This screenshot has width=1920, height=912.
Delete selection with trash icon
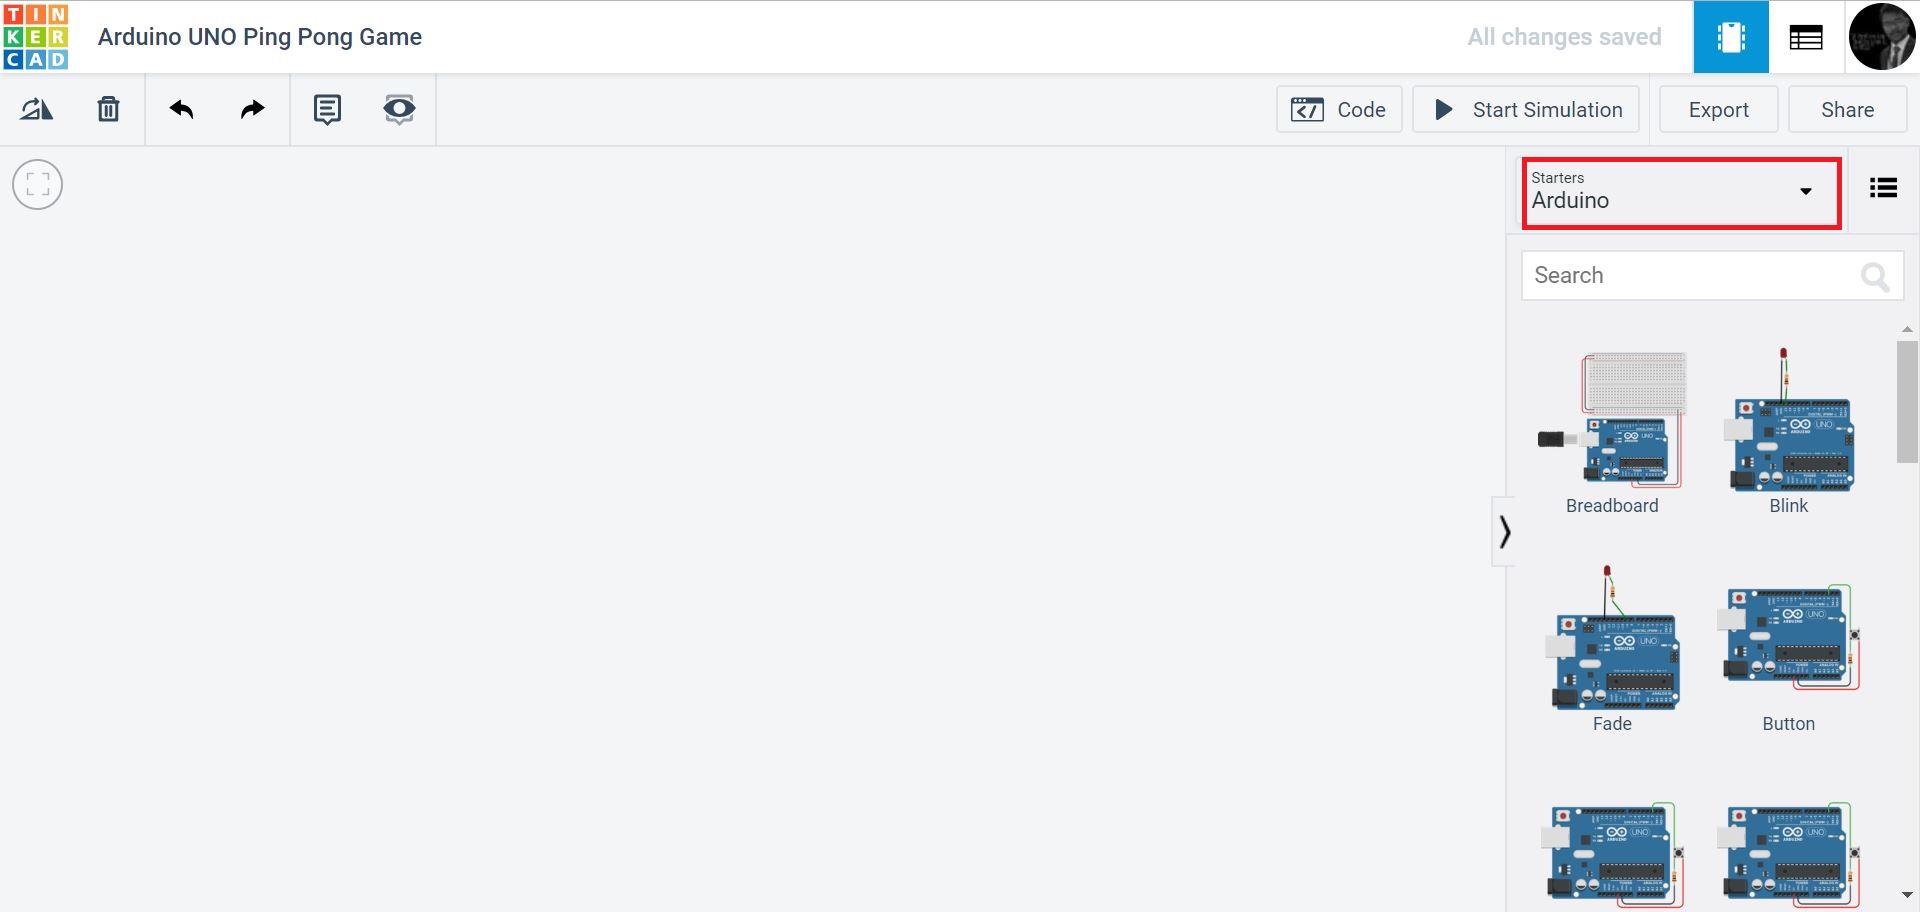[108, 109]
